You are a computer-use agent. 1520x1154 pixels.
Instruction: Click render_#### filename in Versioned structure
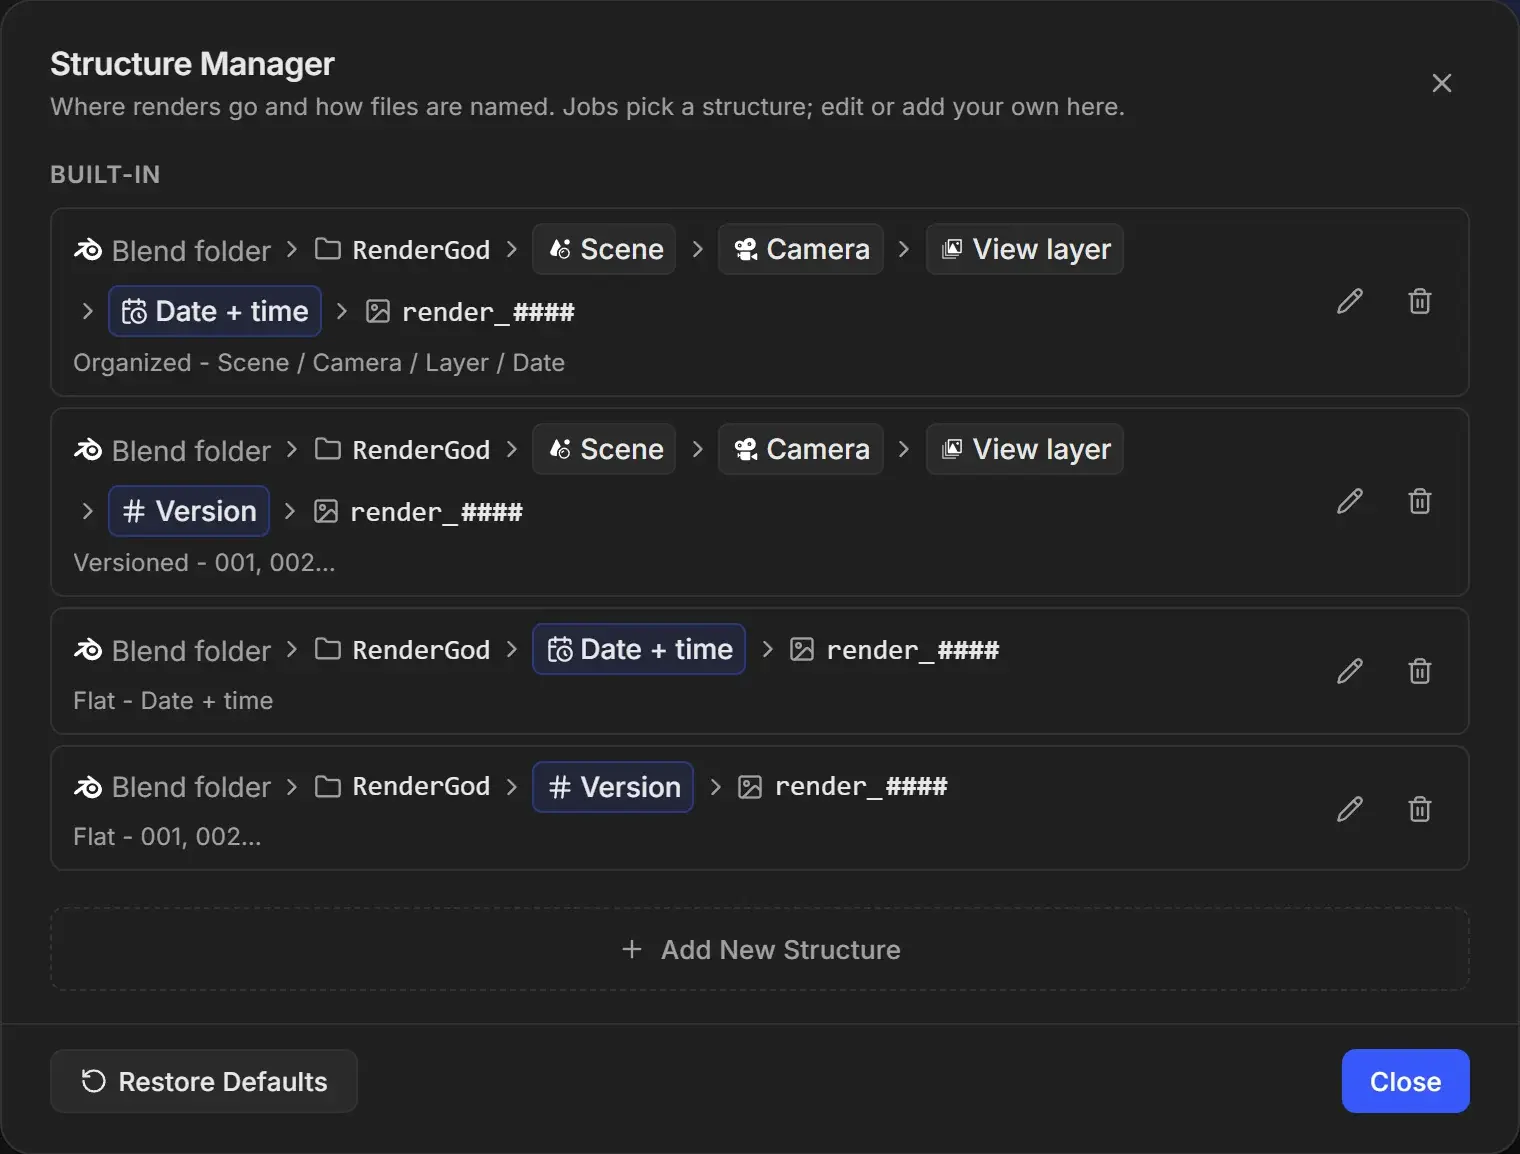(x=436, y=512)
